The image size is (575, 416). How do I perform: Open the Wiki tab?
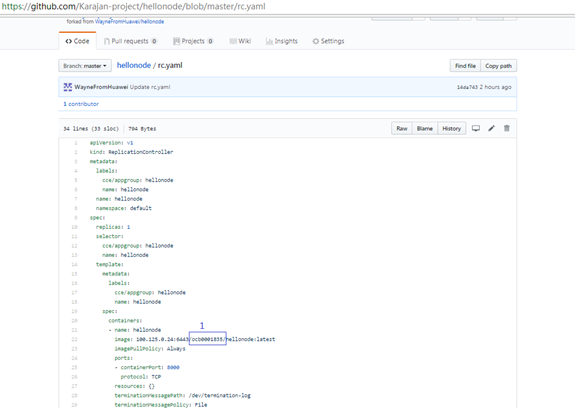coord(240,41)
